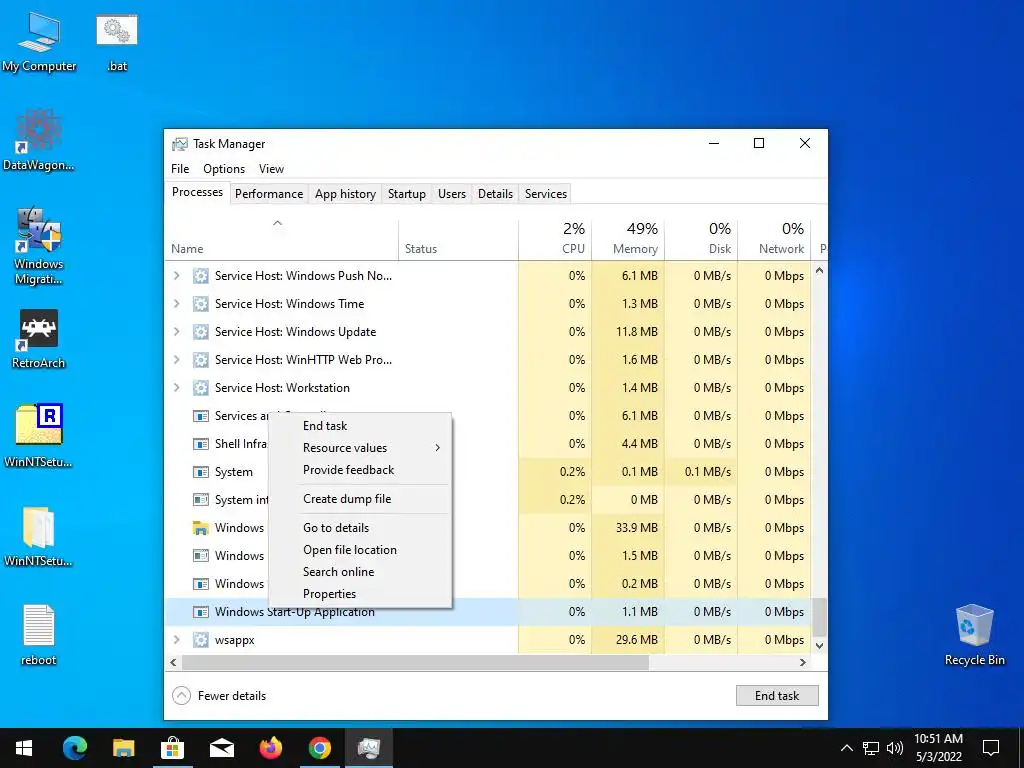Open Windows Migration desktop shortcut
Screen dimensions: 1024x768
(x=39, y=246)
